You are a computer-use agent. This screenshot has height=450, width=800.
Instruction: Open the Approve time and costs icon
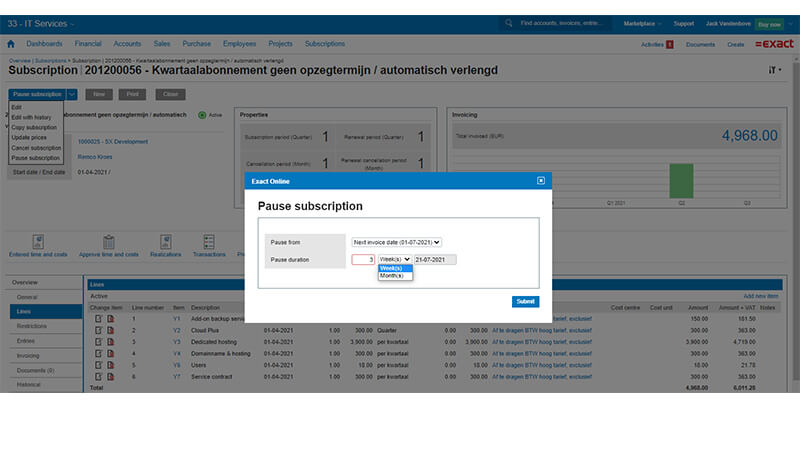(109, 242)
